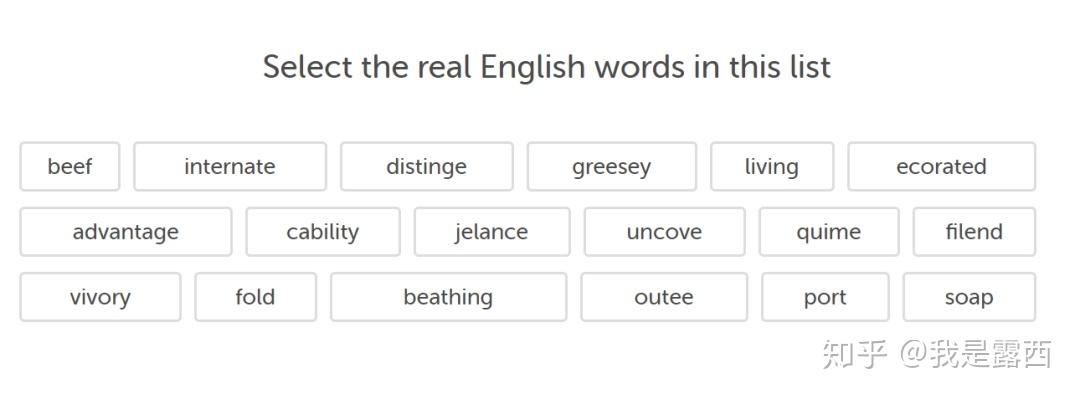Viewport: 1080px width, 399px height.
Task: Choose the "jelance" word button
Action: (x=492, y=232)
